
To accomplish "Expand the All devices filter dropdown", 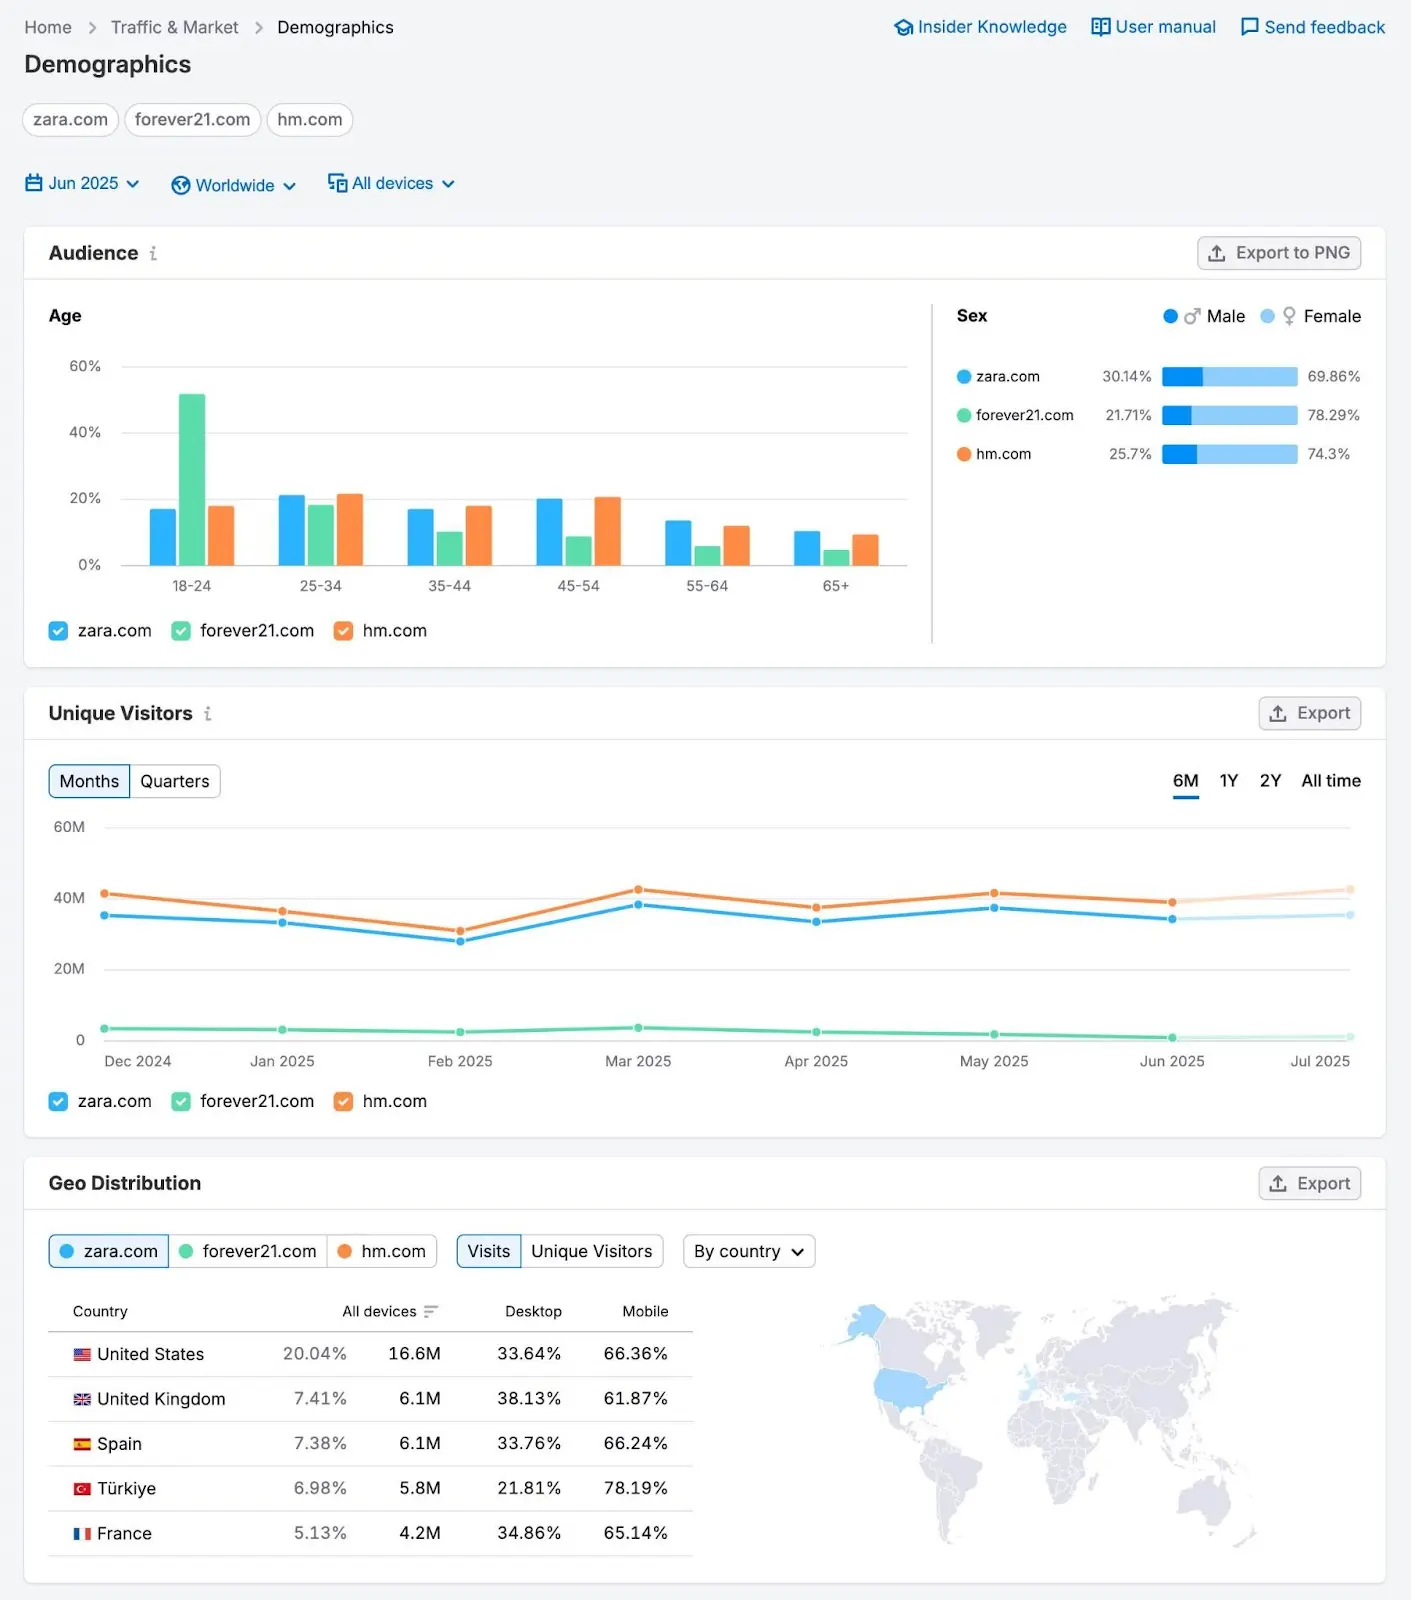I will [x=392, y=184].
